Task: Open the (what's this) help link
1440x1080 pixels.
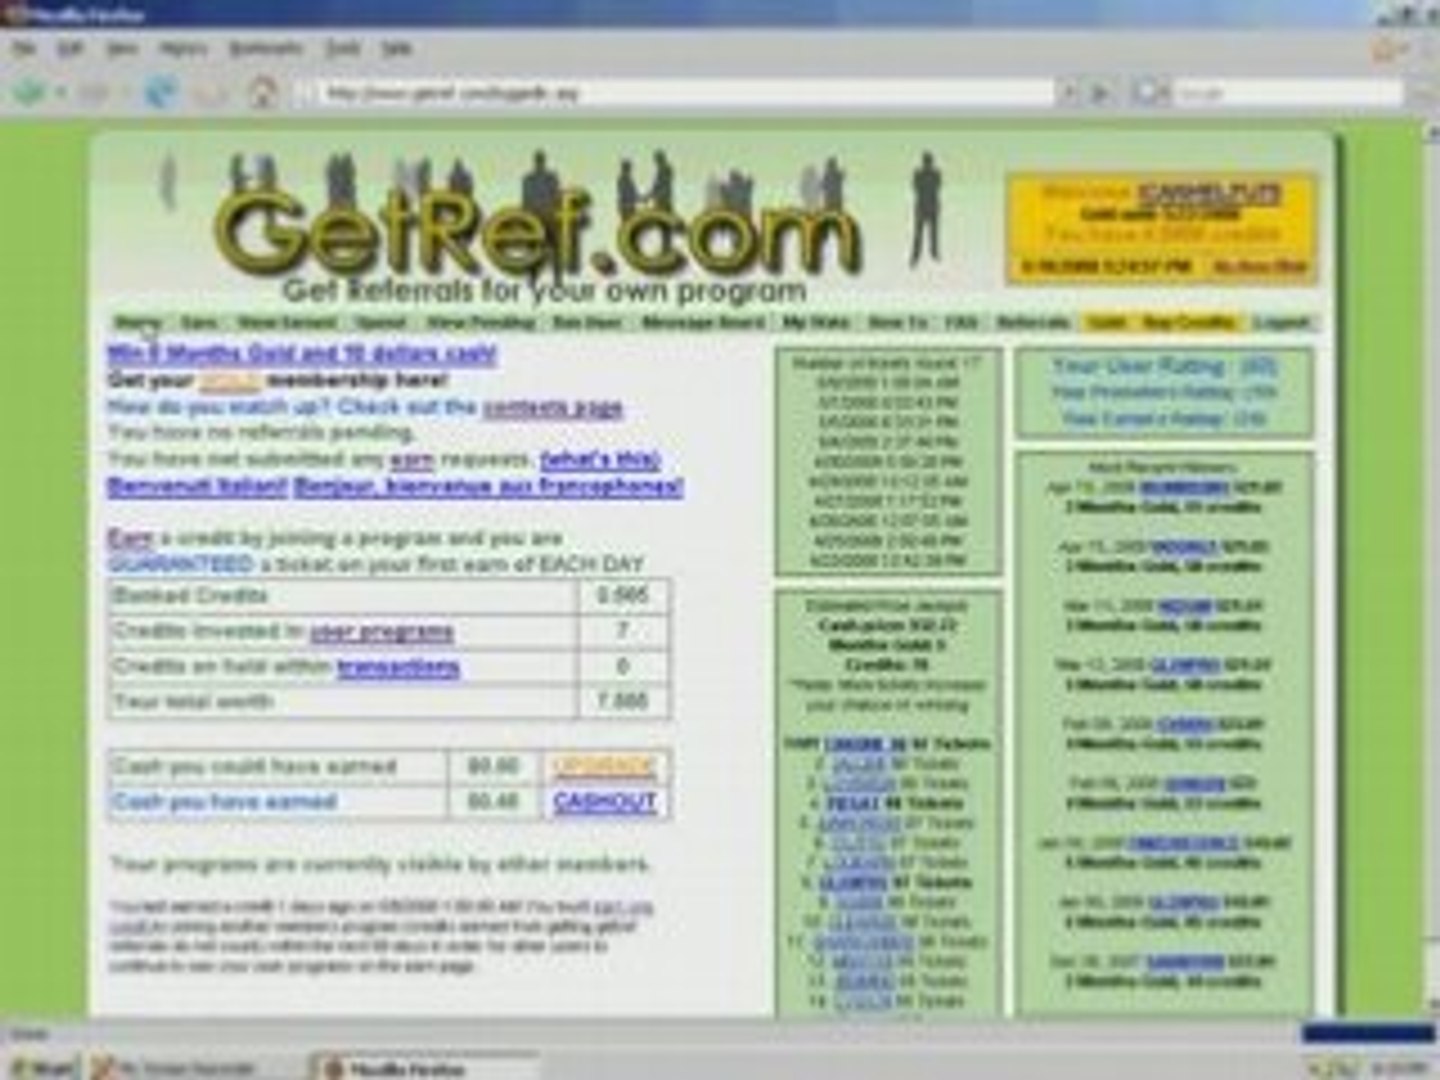Action: 600,460
